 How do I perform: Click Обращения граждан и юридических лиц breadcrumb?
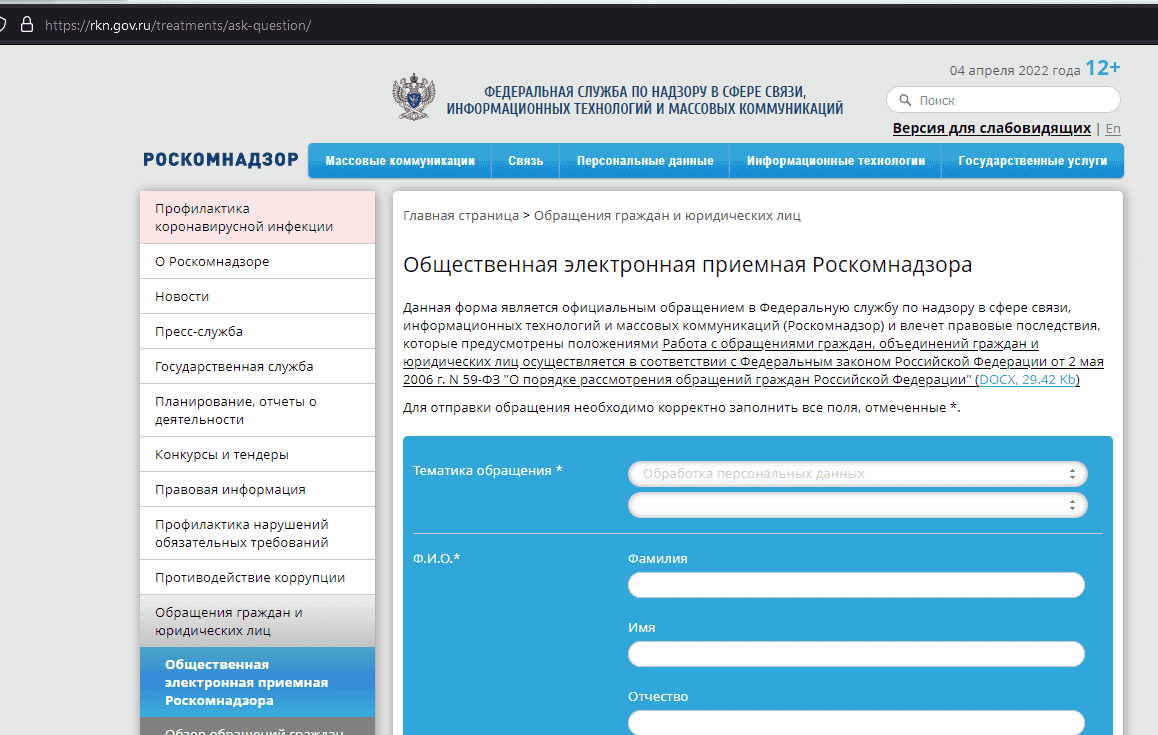point(667,216)
